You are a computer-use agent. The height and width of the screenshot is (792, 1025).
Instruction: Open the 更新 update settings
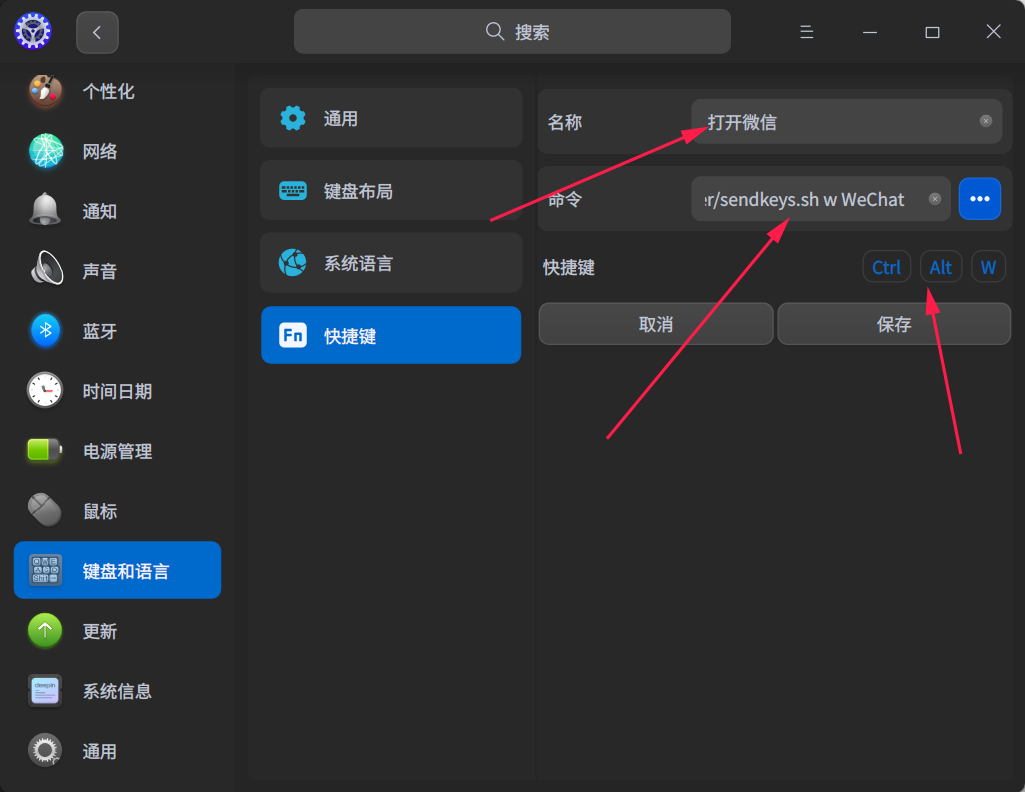tap(117, 631)
